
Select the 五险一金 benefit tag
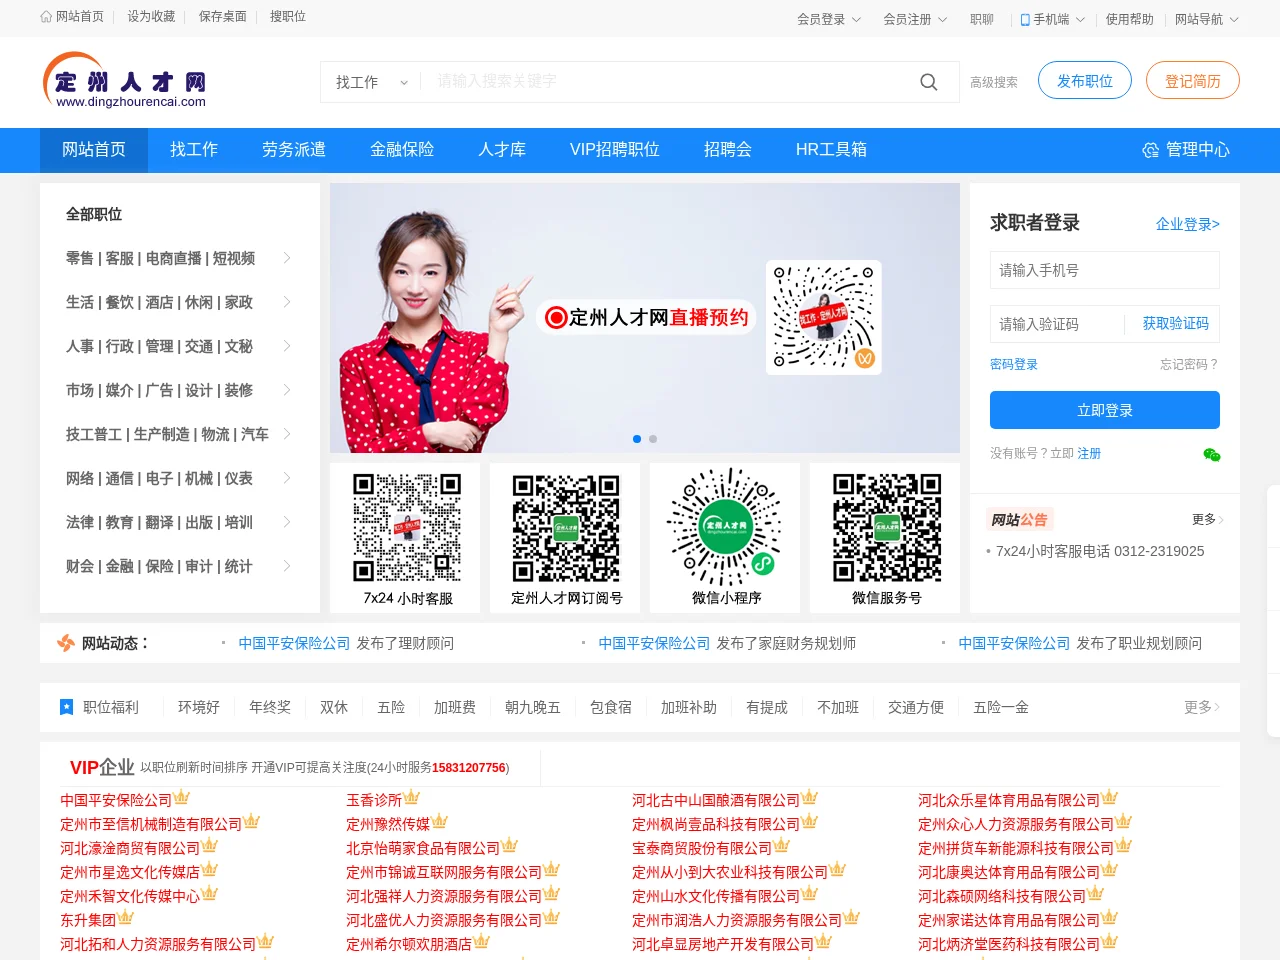(1001, 707)
